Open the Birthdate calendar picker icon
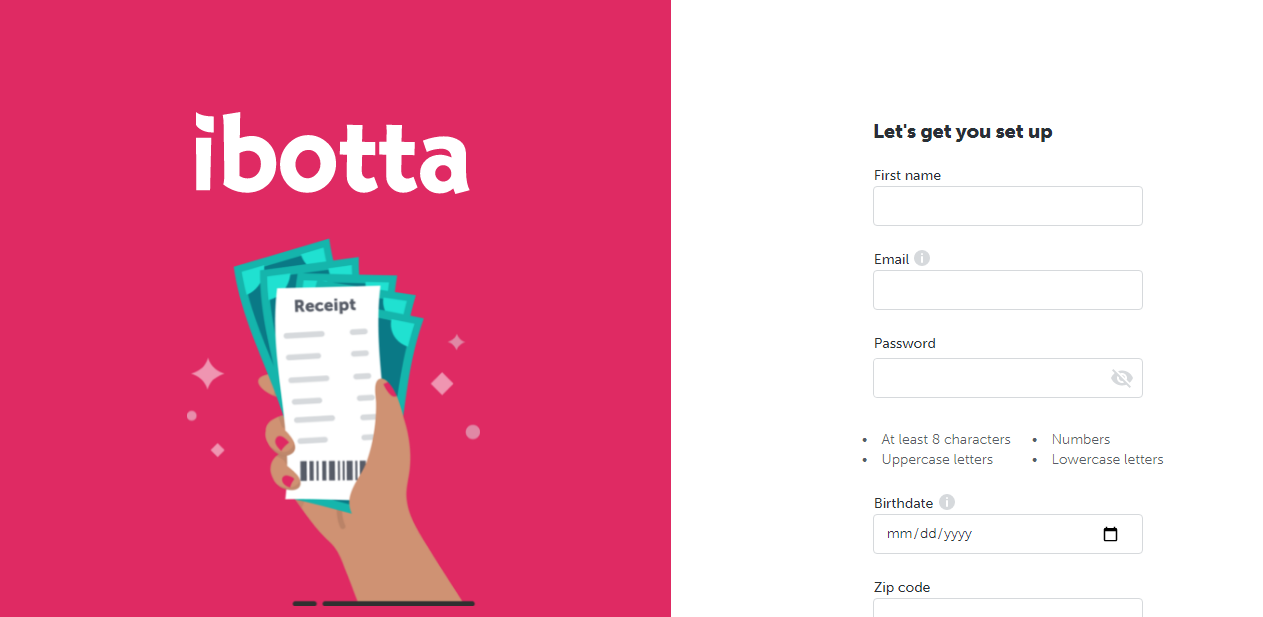Viewport: 1263px width, 617px height. tap(1110, 534)
